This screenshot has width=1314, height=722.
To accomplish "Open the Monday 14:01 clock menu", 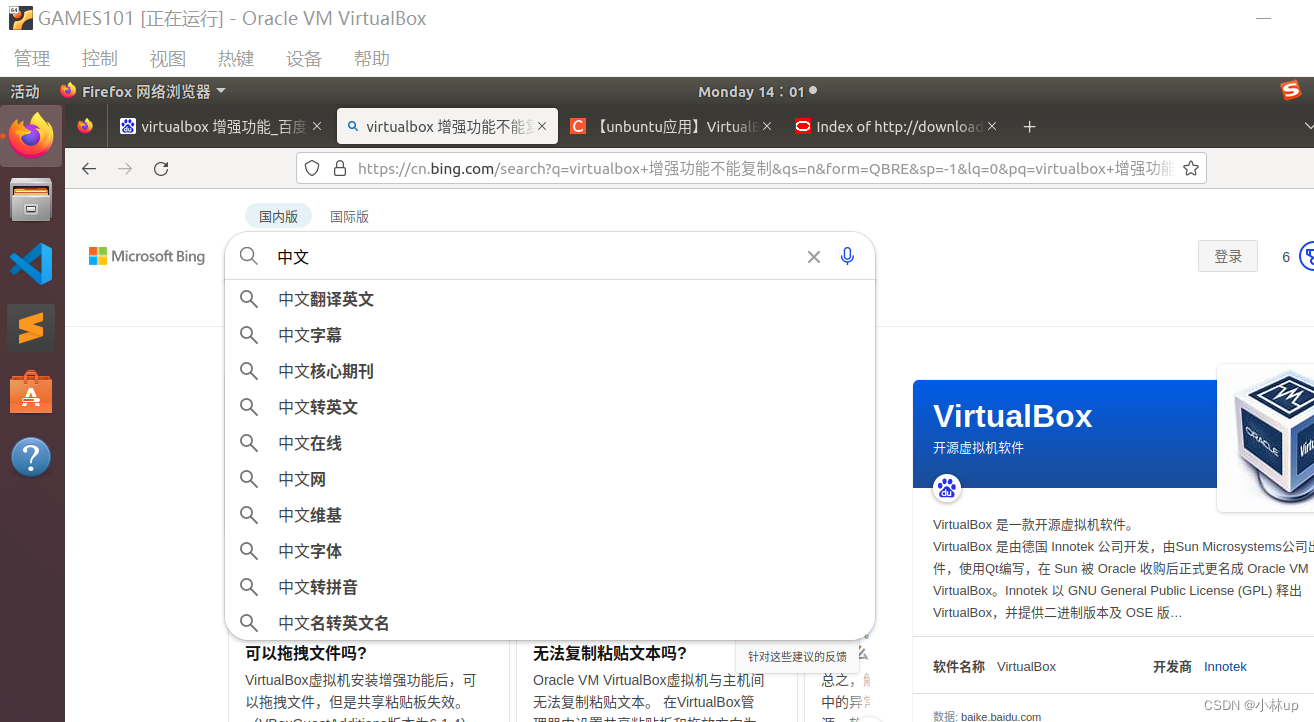I will 757,91.
